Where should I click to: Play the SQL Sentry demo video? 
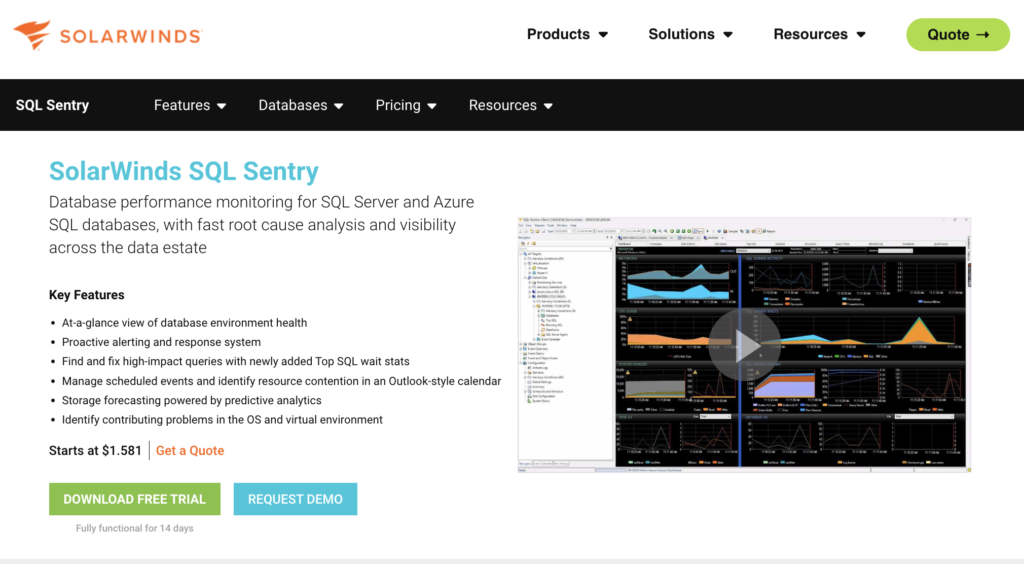pos(744,345)
